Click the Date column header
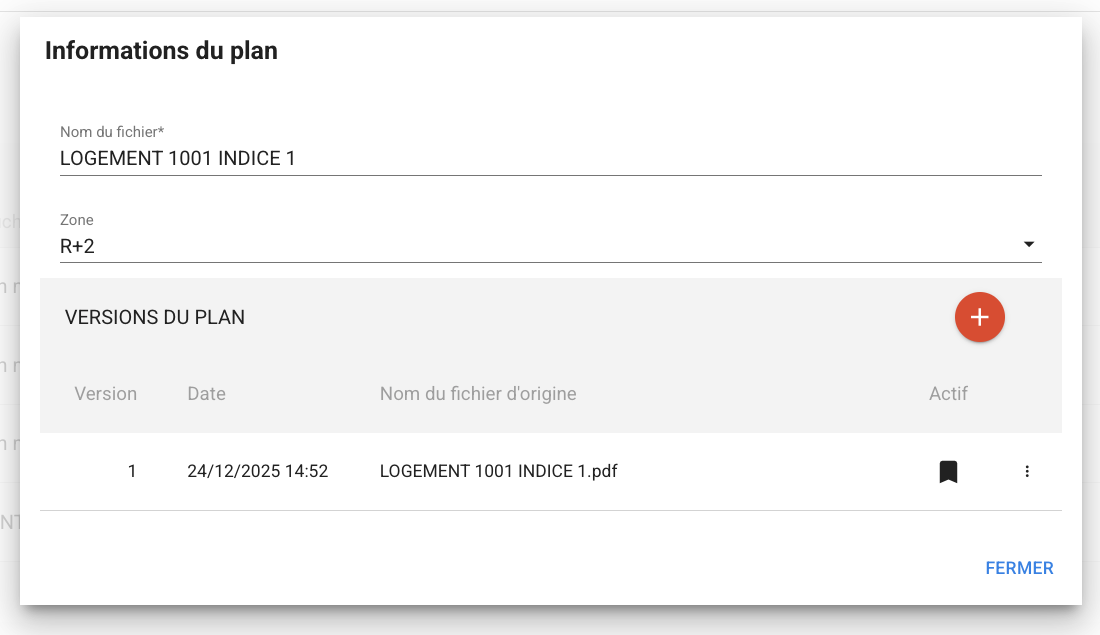This screenshot has width=1100, height=635. point(206,394)
